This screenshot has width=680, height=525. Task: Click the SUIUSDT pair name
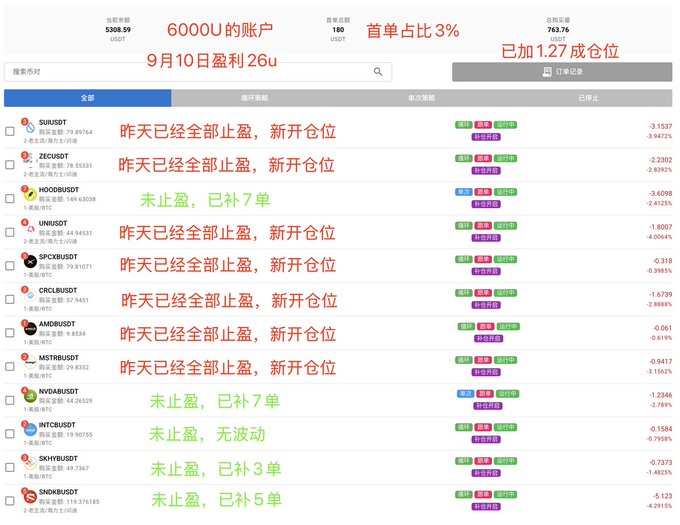tap(52, 123)
